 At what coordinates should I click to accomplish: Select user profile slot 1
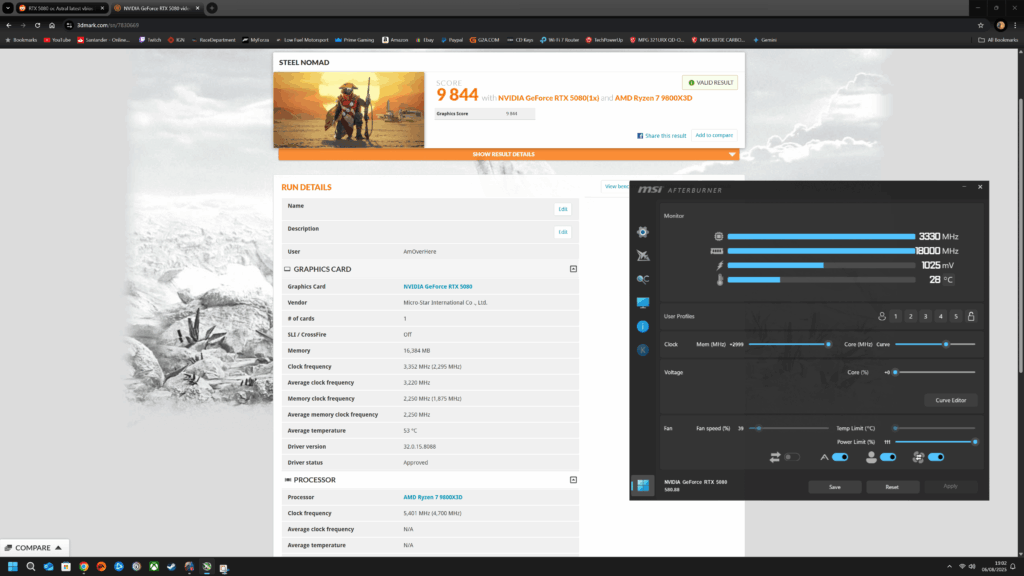click(895, 316)
